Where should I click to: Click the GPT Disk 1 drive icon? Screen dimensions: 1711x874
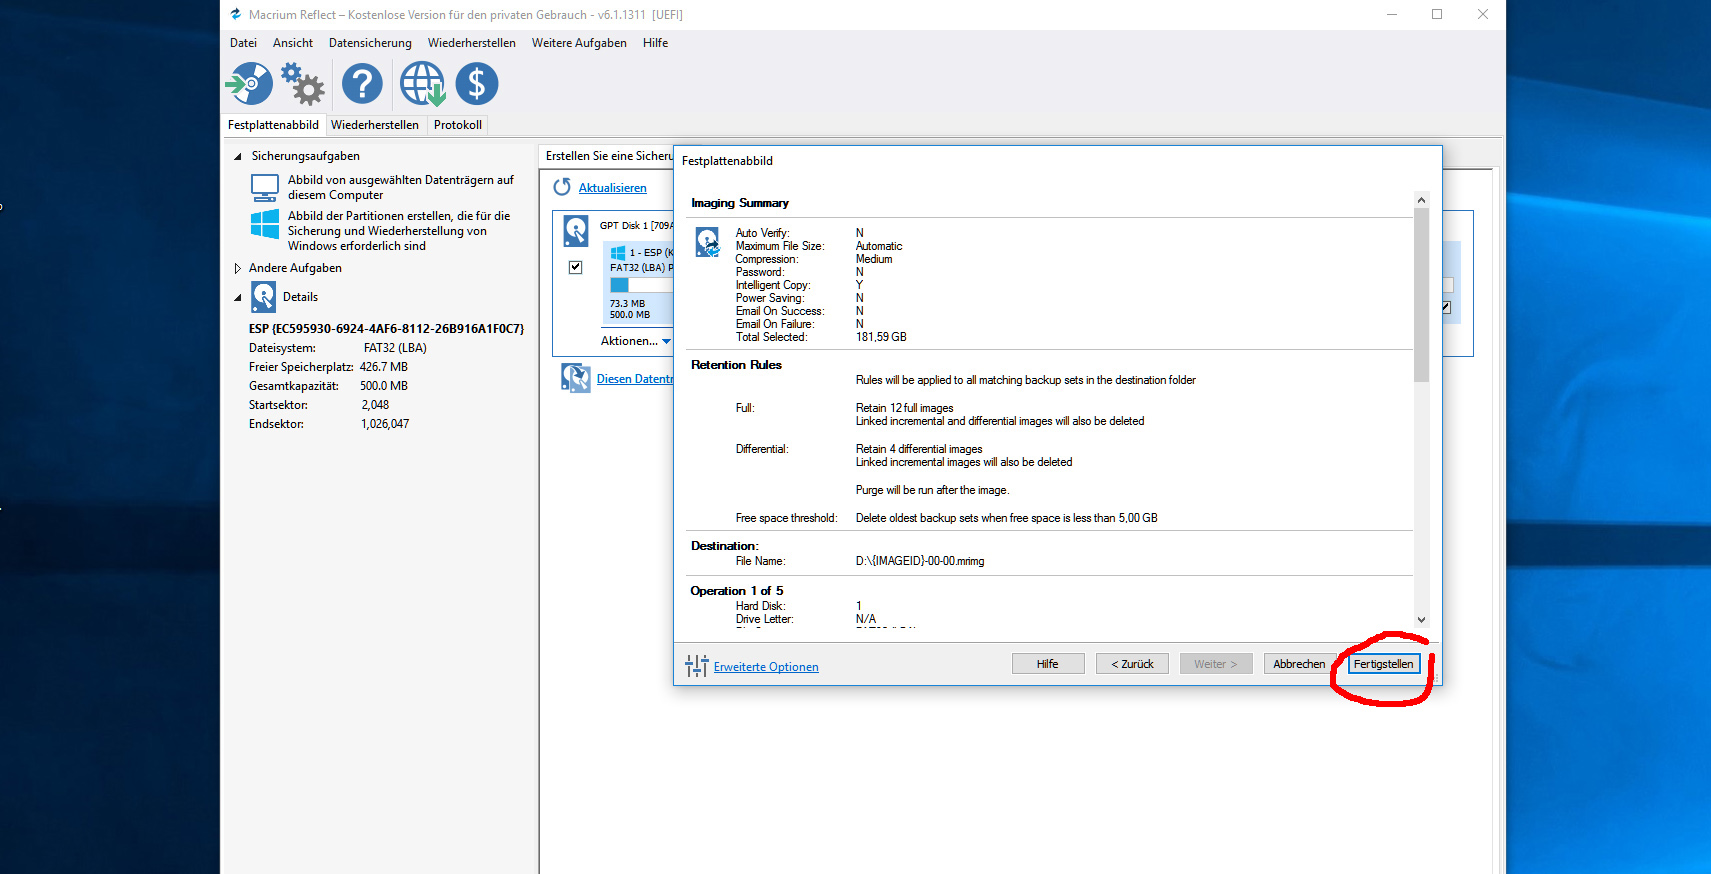click(x=576, y=231)
